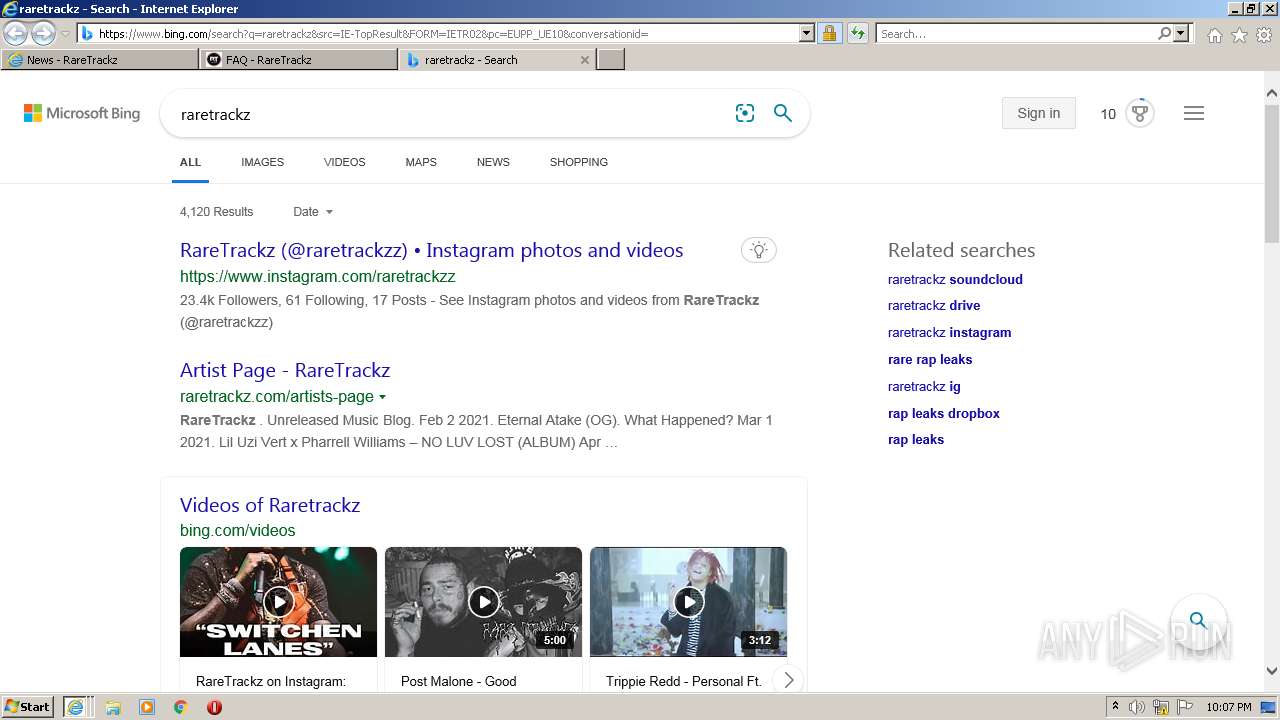Click the next arrow in video carousel
The height and width of the screenshot is (720, 1280).
[788, 680]
